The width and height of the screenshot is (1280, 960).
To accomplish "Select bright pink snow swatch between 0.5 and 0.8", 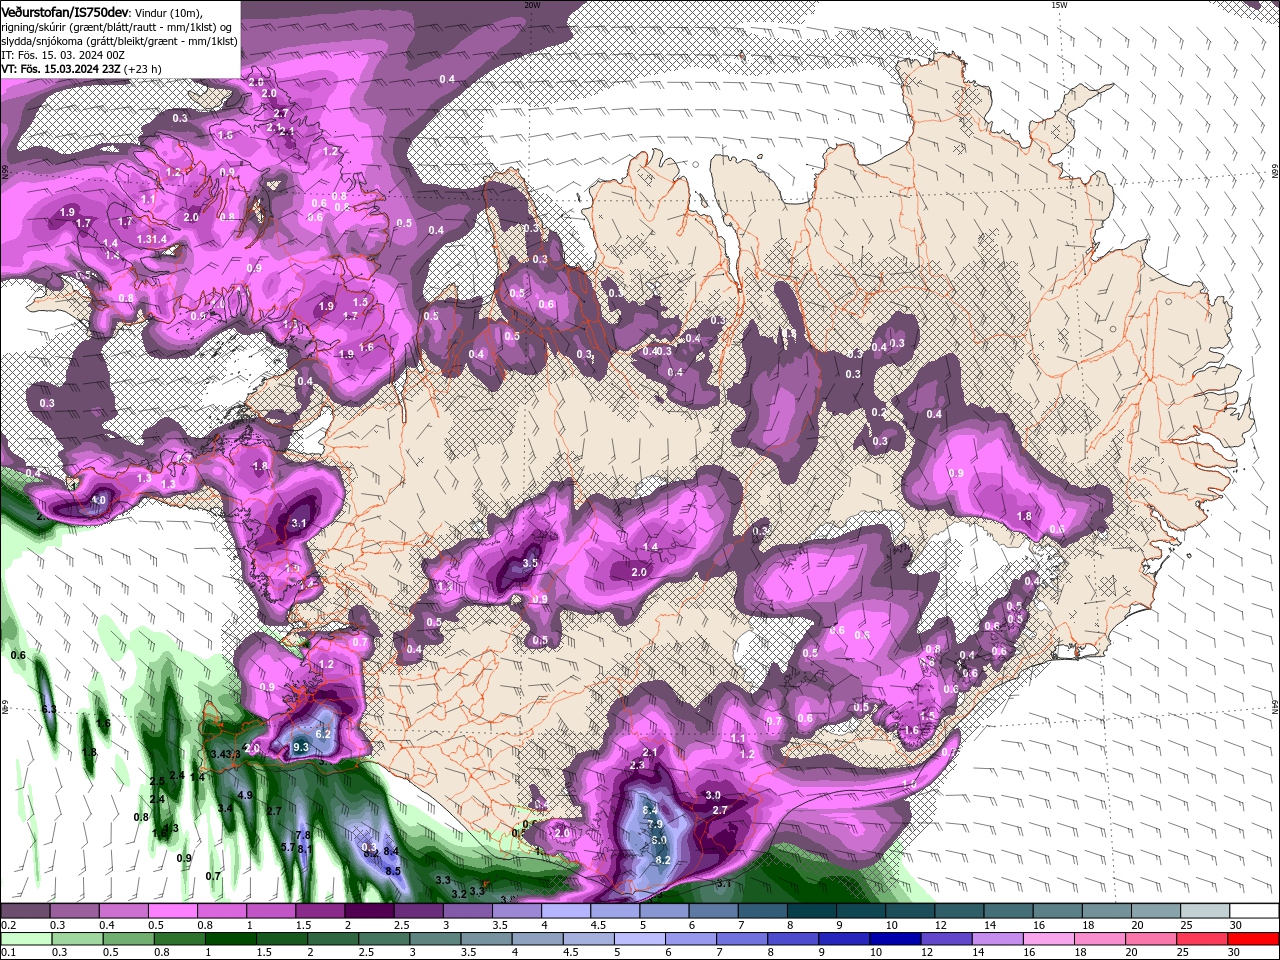I will click(x=172, y=911).
